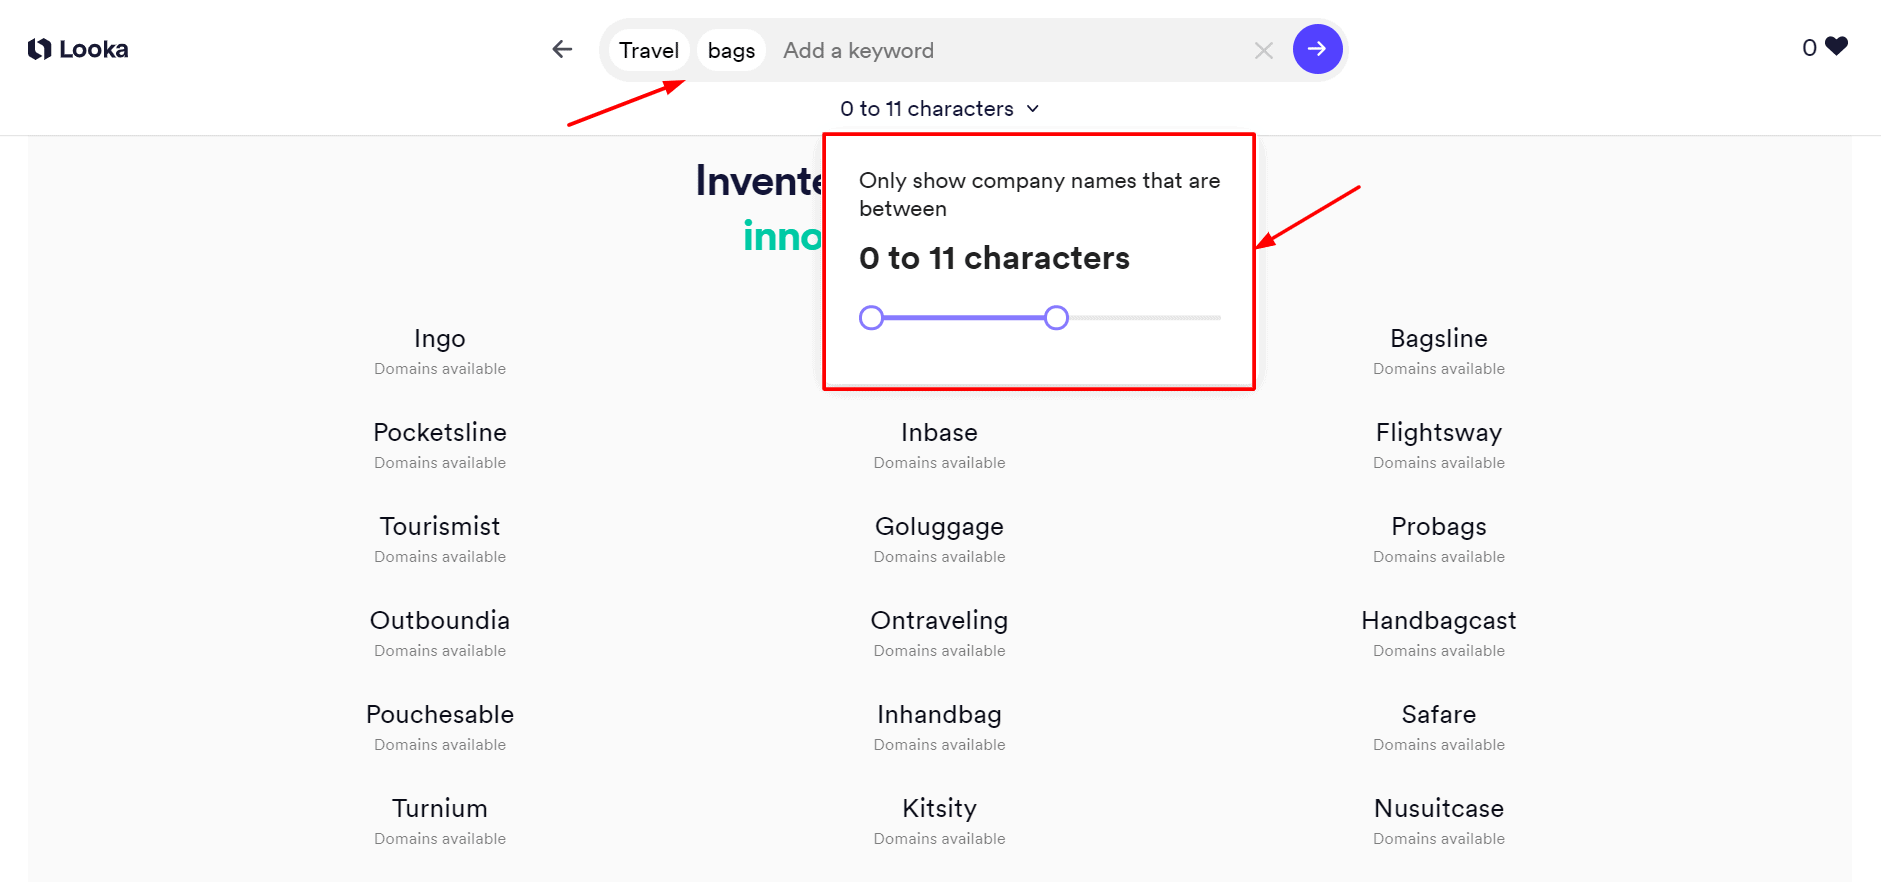Select the Safare company name
1881x882 pixels.
tap(1438, 715)
